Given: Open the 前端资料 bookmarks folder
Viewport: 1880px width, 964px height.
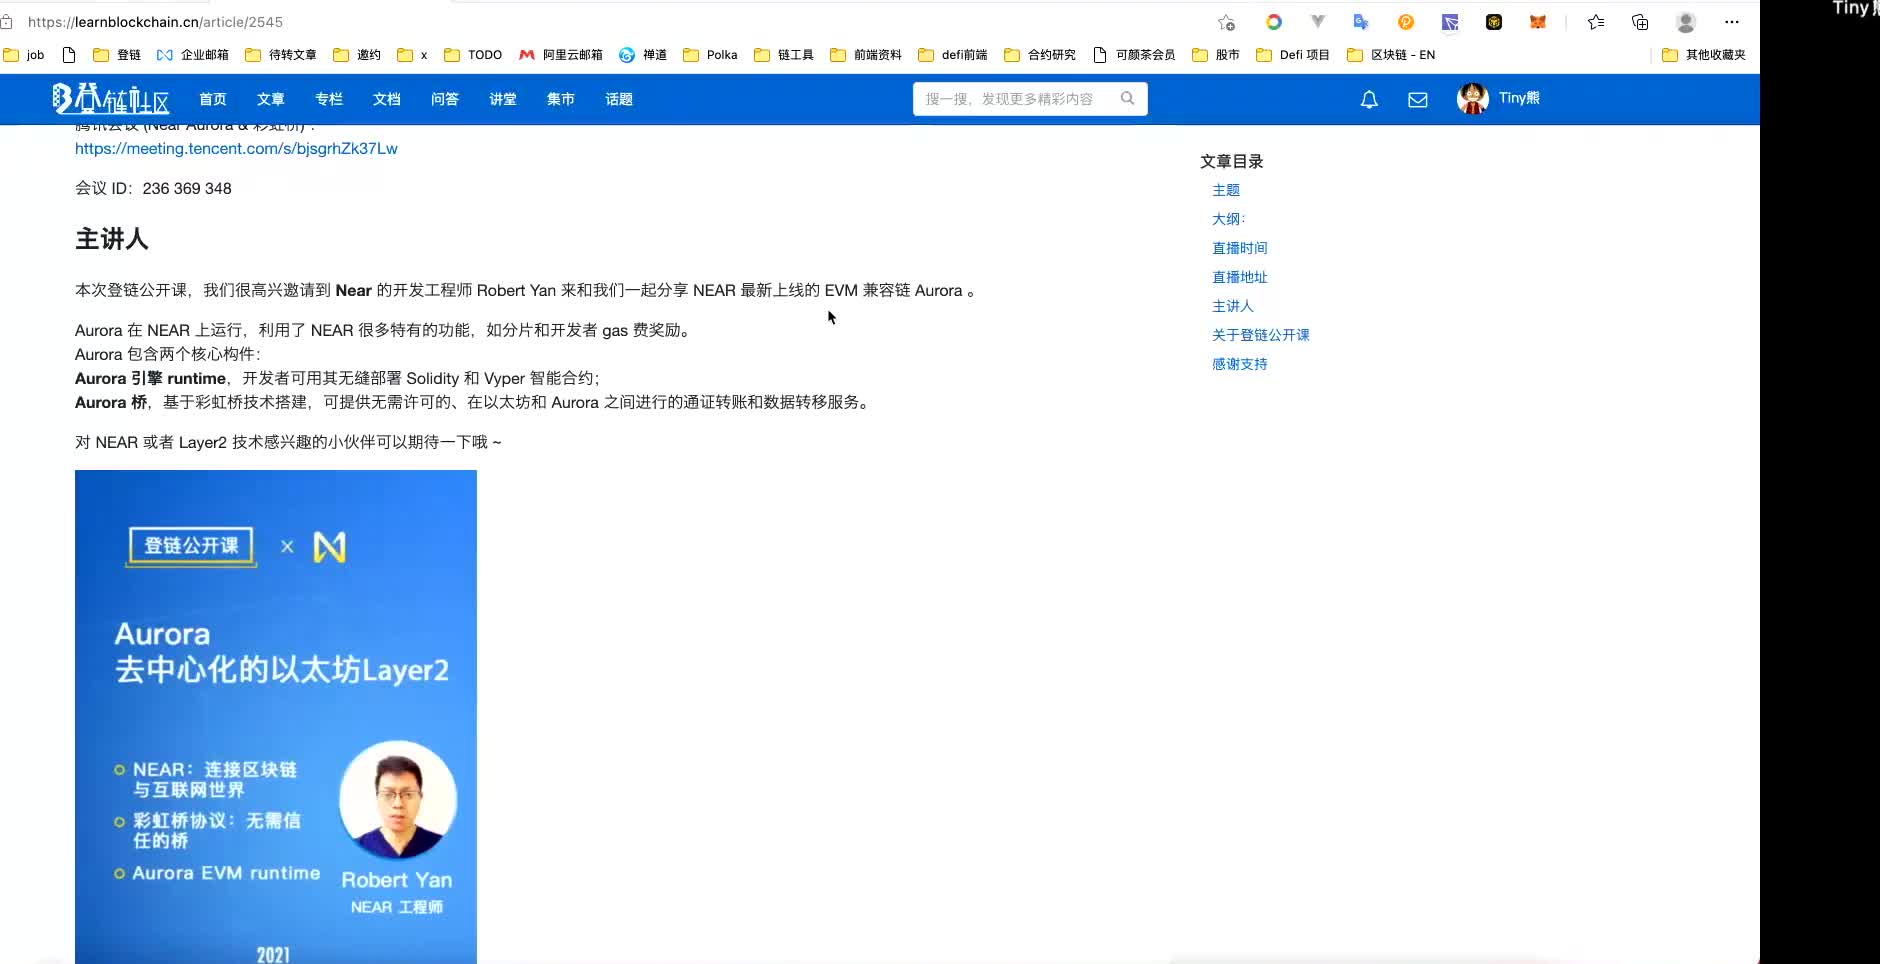Looking at the screenshot, I should click(866, 55).
